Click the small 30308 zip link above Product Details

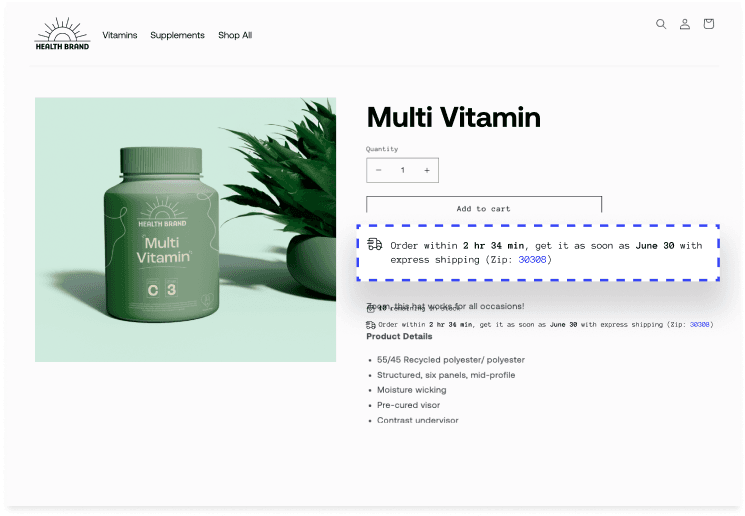699,325
